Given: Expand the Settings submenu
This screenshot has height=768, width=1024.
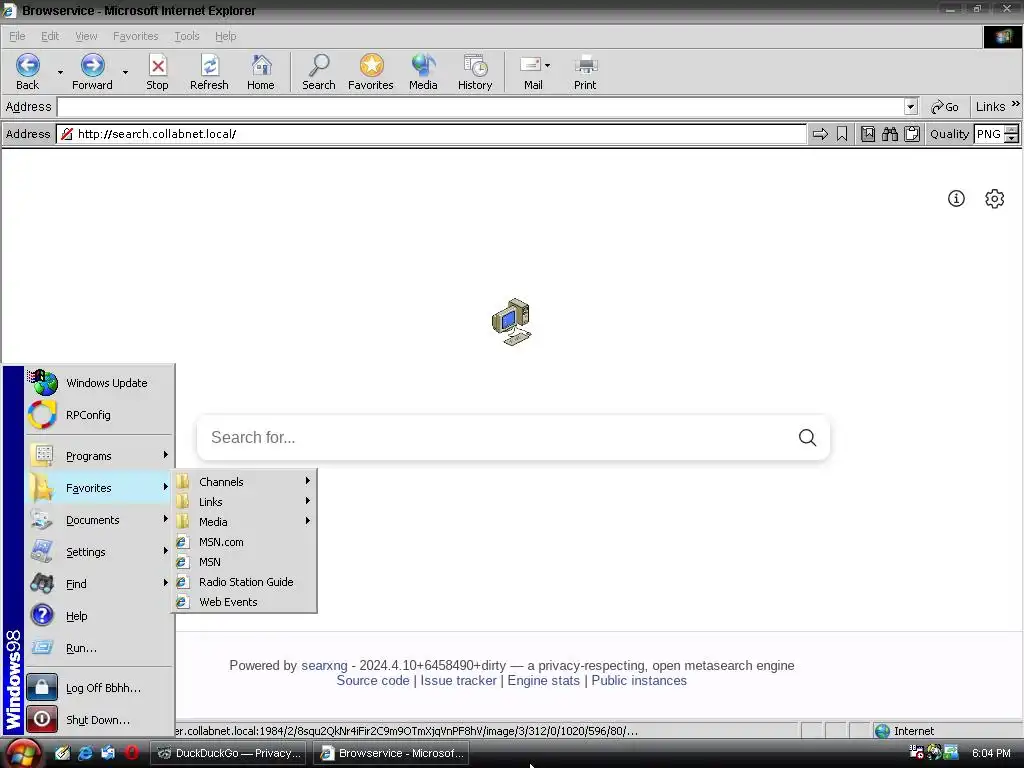Looking at the screenshot, I should click(99, 552).
